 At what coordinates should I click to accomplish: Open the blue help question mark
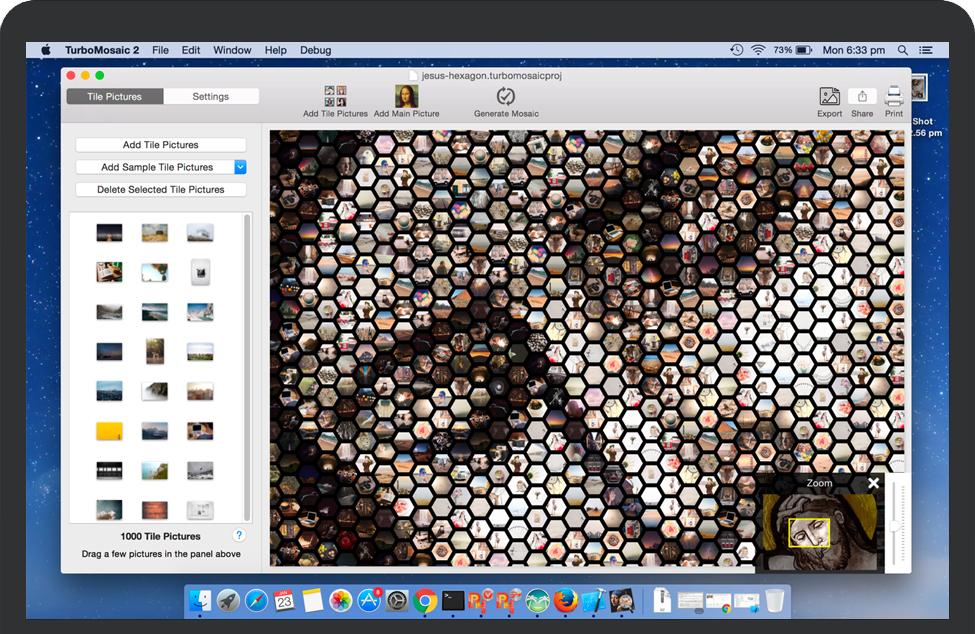[x=239, y=536]
